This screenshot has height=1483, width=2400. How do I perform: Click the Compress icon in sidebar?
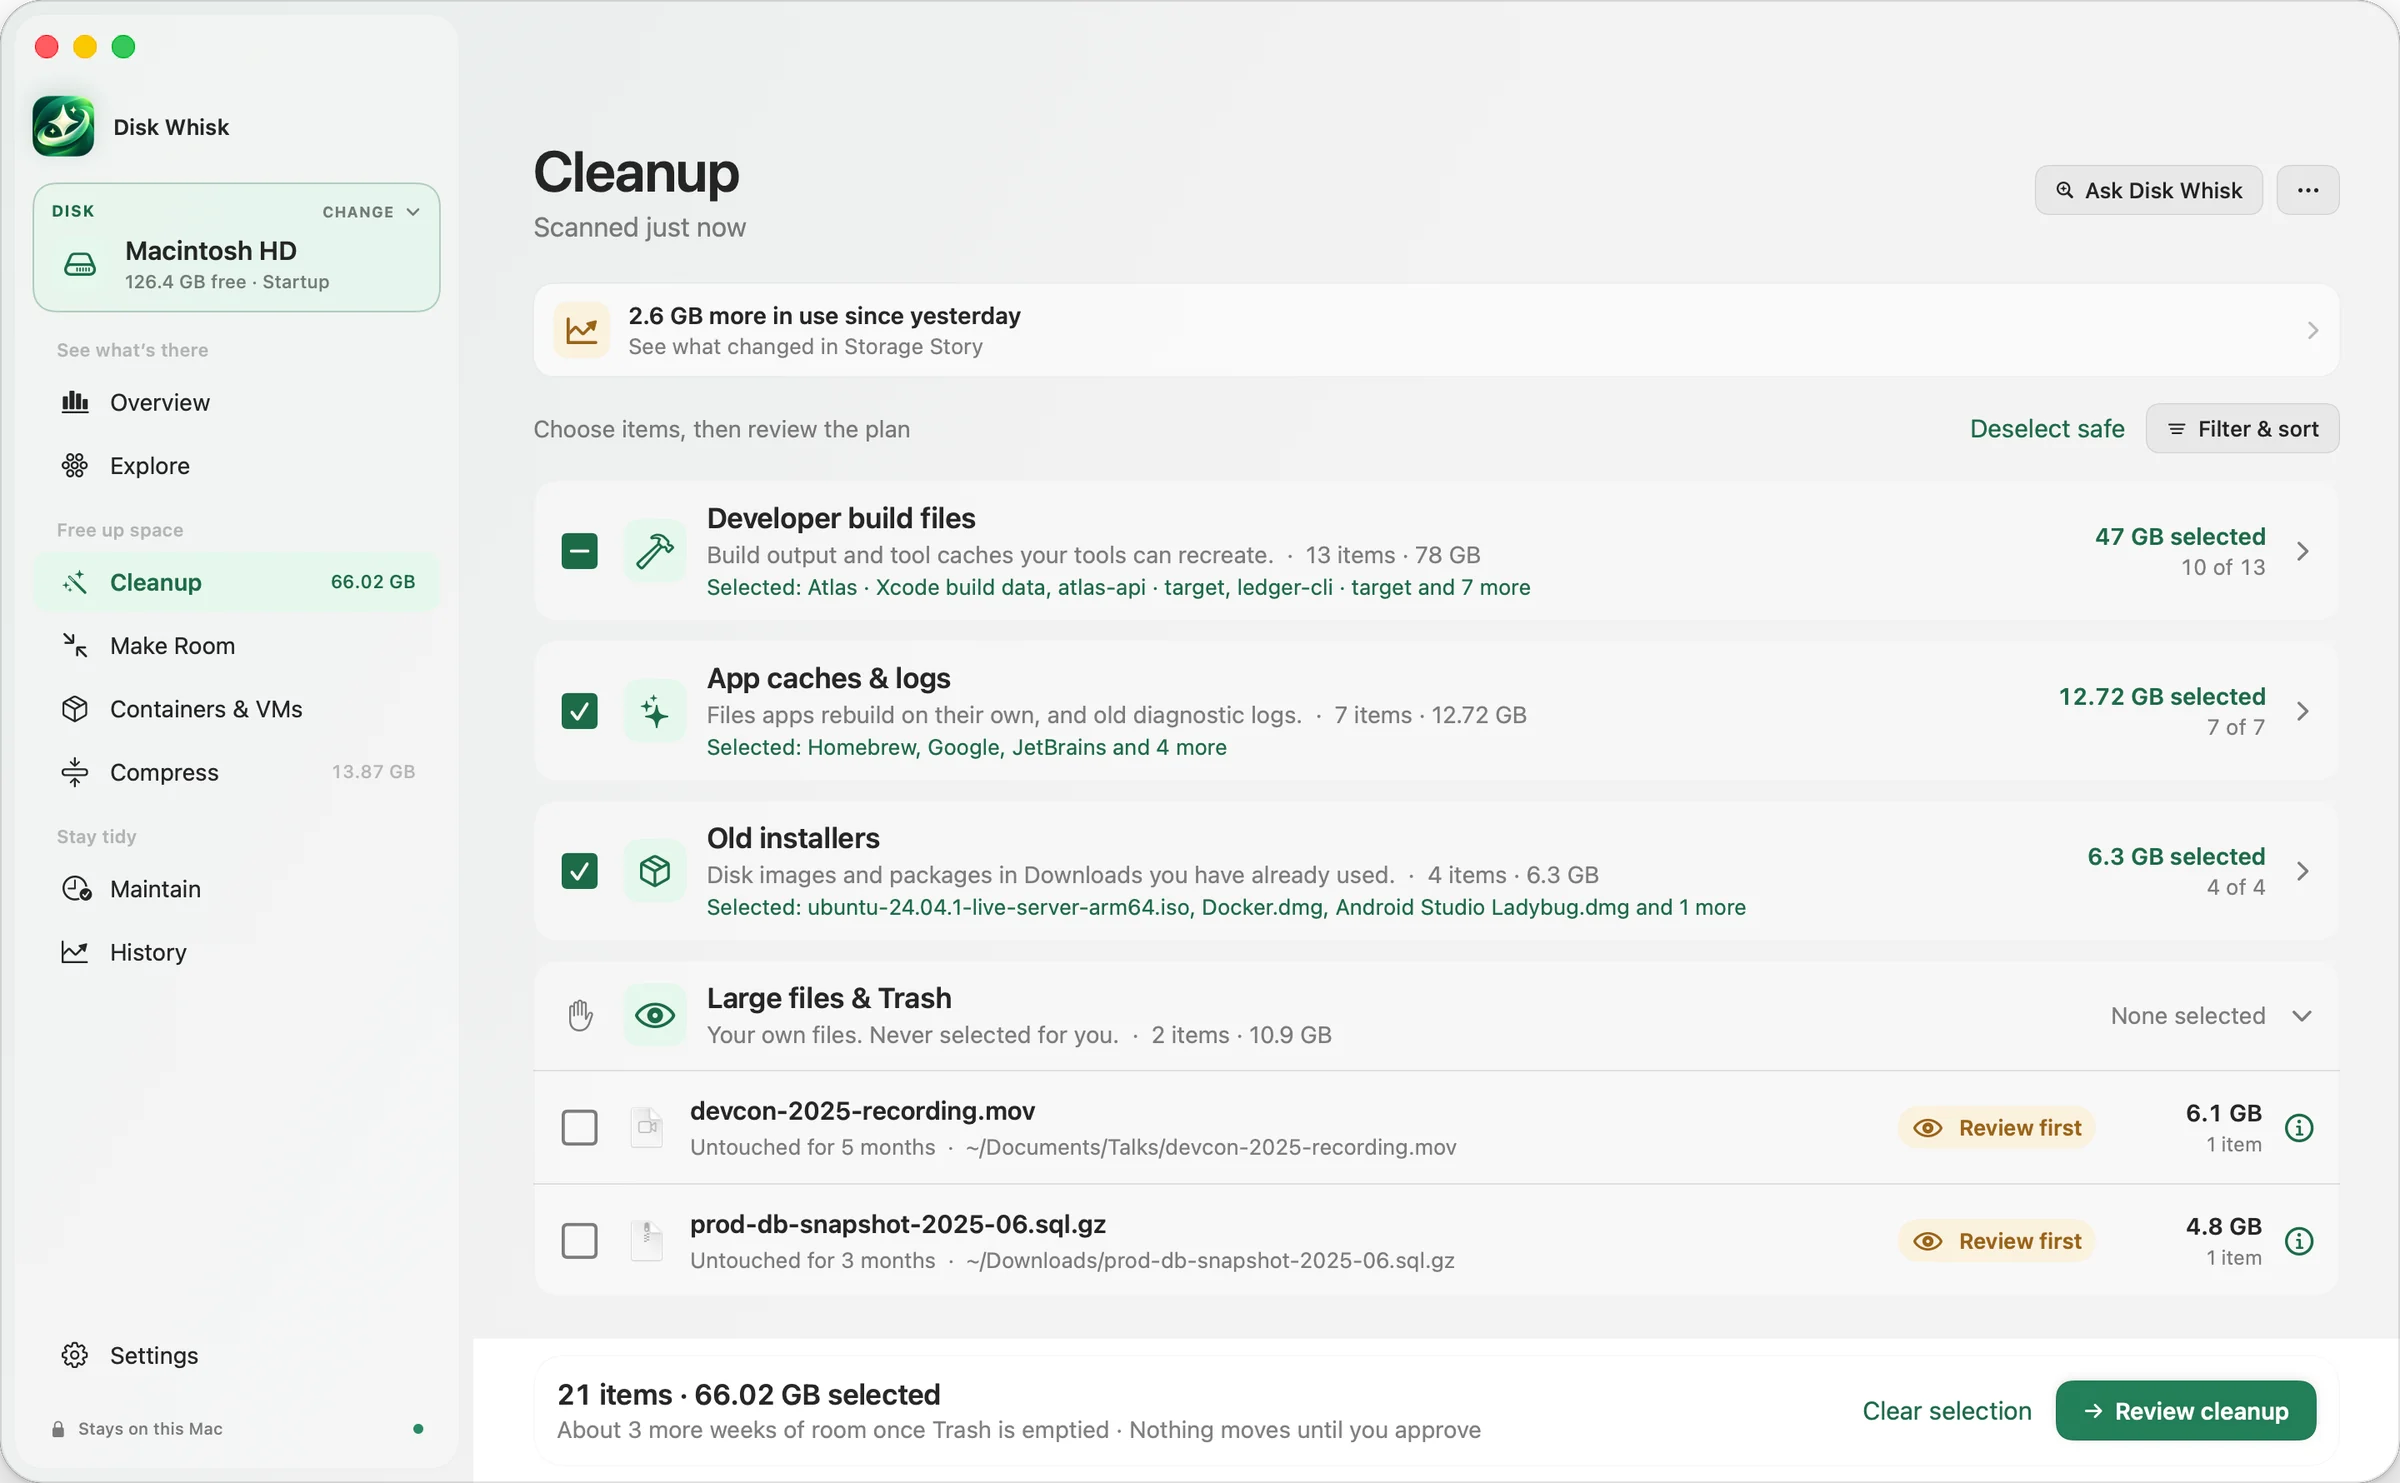pos(75,772)
